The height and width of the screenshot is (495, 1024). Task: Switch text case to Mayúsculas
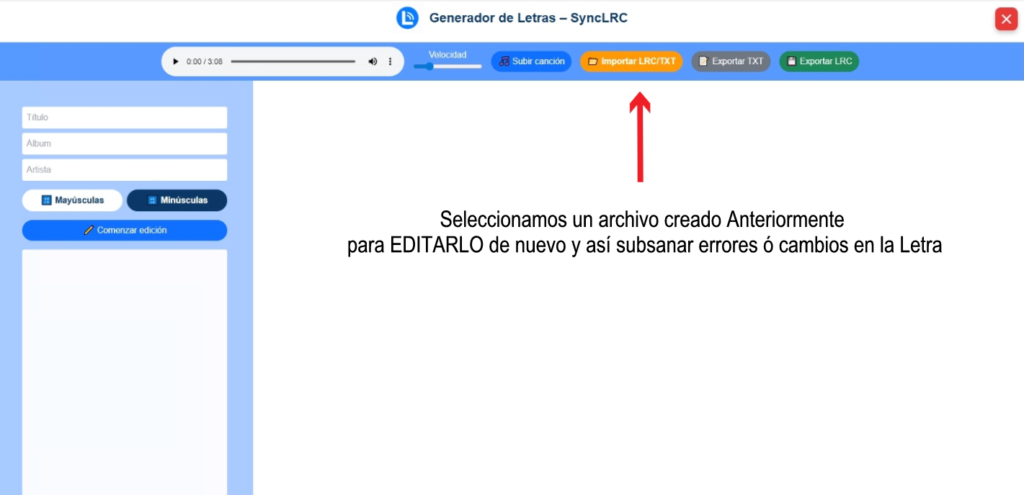[x=72, y=200]
